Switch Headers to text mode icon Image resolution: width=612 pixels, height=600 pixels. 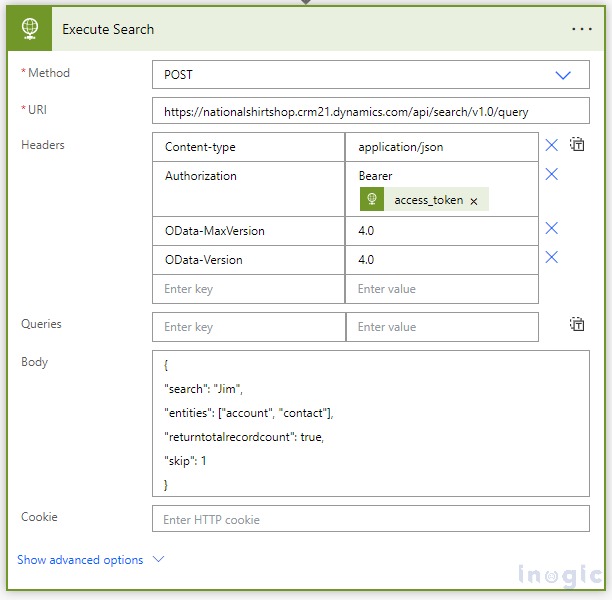coord(577,145)
